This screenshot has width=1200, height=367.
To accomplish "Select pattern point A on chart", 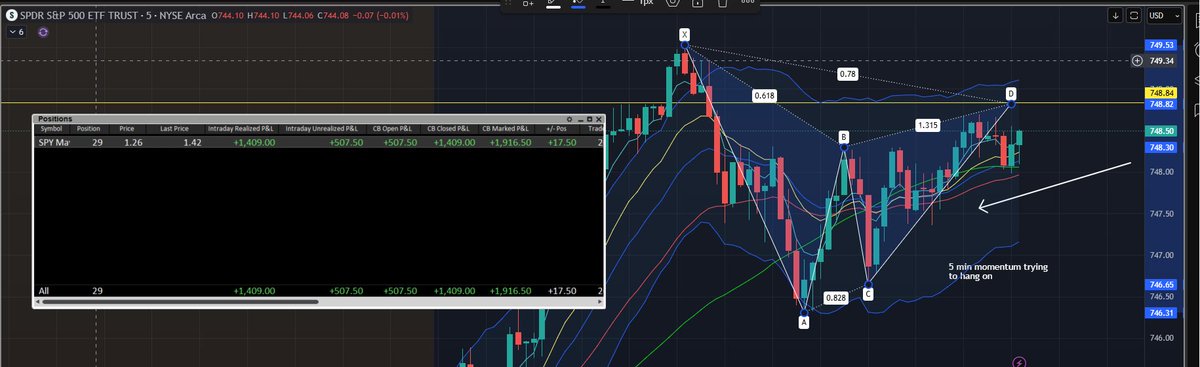I will (x=804, y=322).
